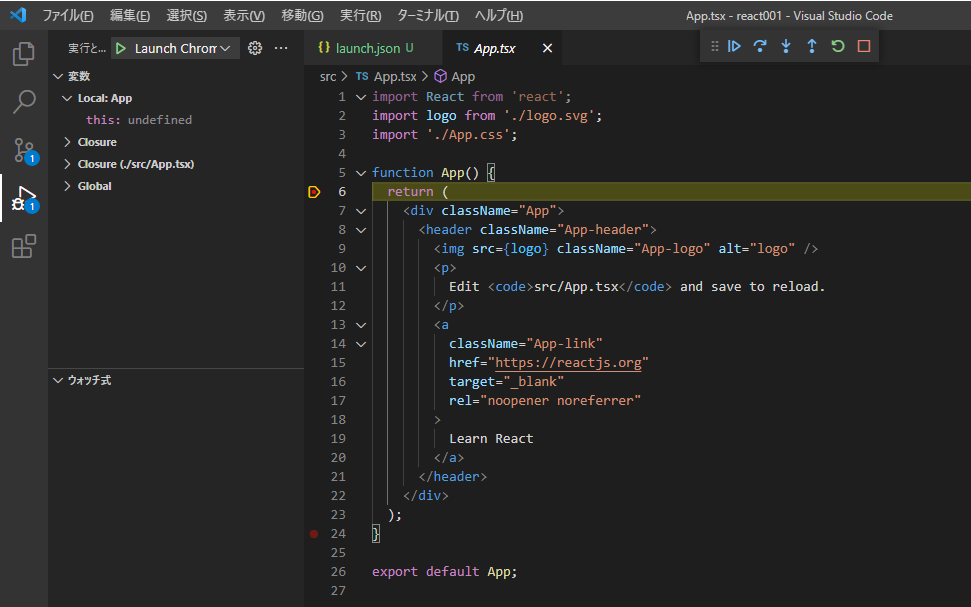
Task: Click the Step Into debug button
Action: (786, 46)
